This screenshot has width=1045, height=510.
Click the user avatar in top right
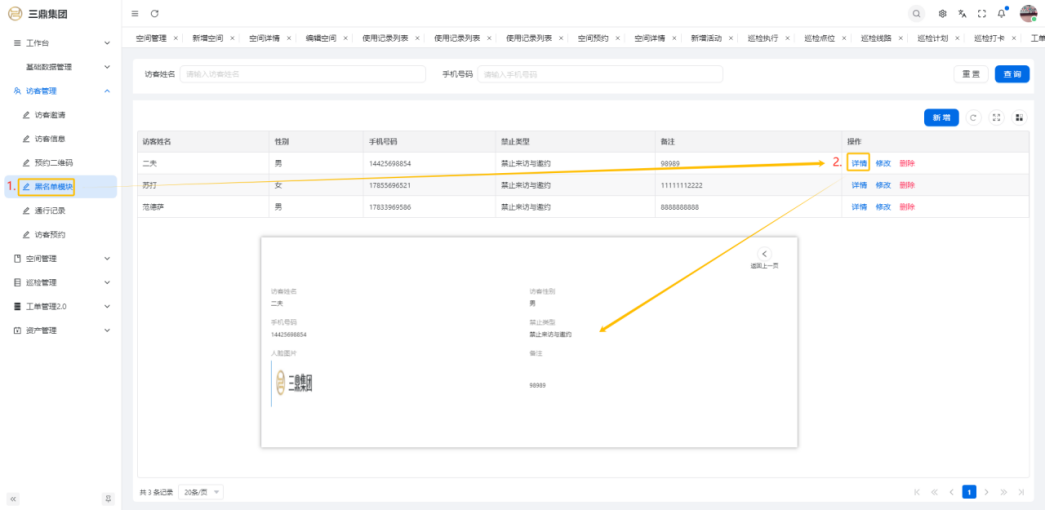pyautogui.click(x=1028, y=13)
